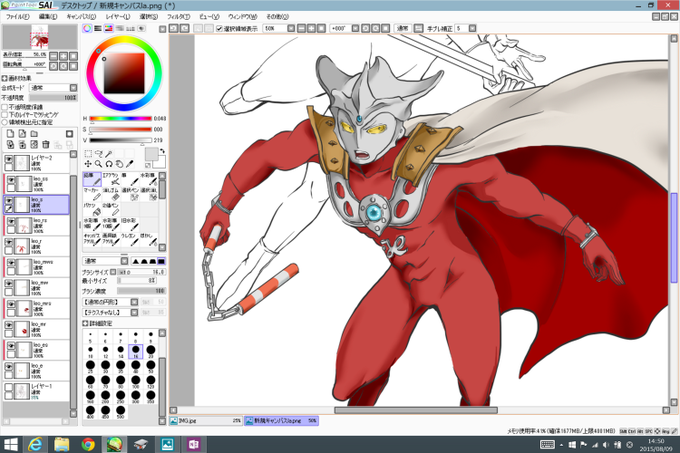Choose brush size 20 preset
This screenshot has height=453, width=680.
tap(151, 351)
